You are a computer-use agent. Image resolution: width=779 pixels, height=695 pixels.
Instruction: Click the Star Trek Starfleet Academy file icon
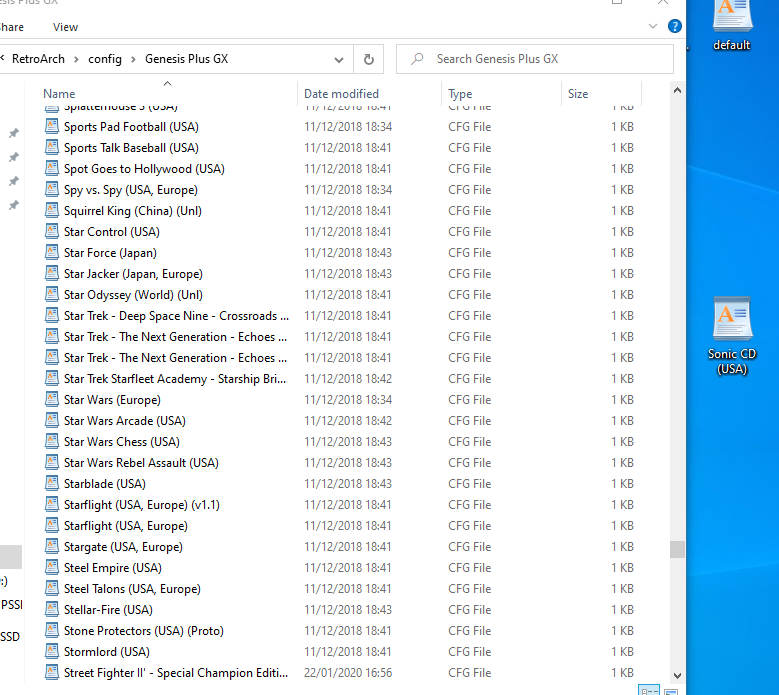coord(52,378)
